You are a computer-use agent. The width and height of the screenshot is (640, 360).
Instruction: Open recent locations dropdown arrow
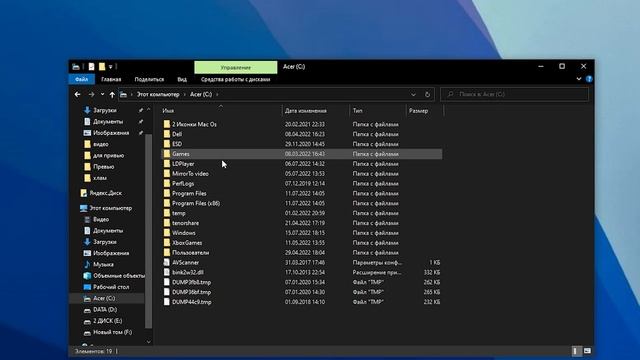tap(102, 94)
